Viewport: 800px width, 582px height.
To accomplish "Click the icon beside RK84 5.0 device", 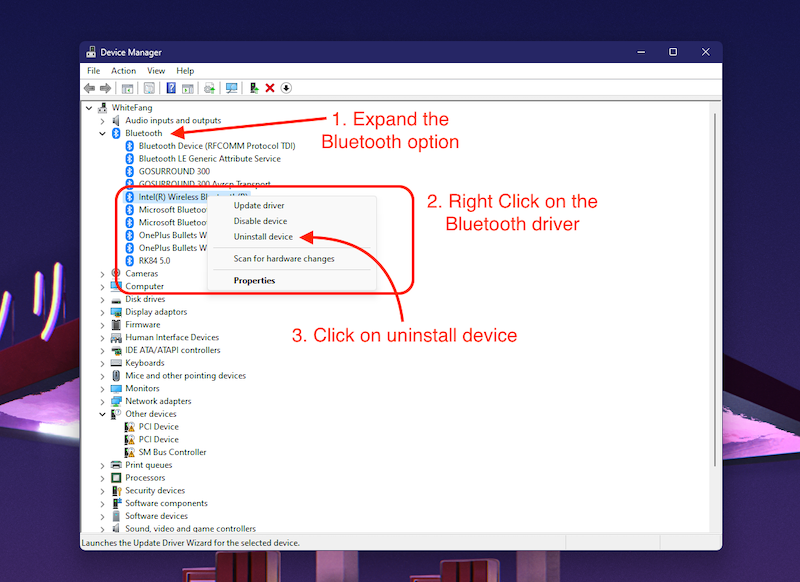I will pos(130,261).
